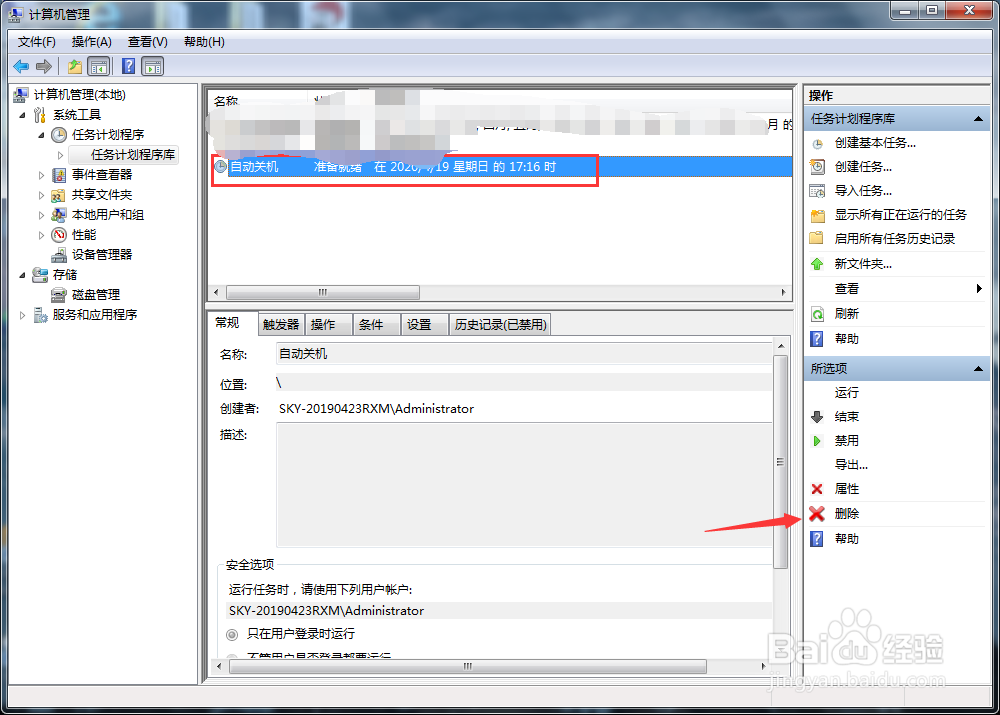Click the 新文件夹 green arrow icon
The width and height of the screenshot is (1000, 715).
(818, 263)
